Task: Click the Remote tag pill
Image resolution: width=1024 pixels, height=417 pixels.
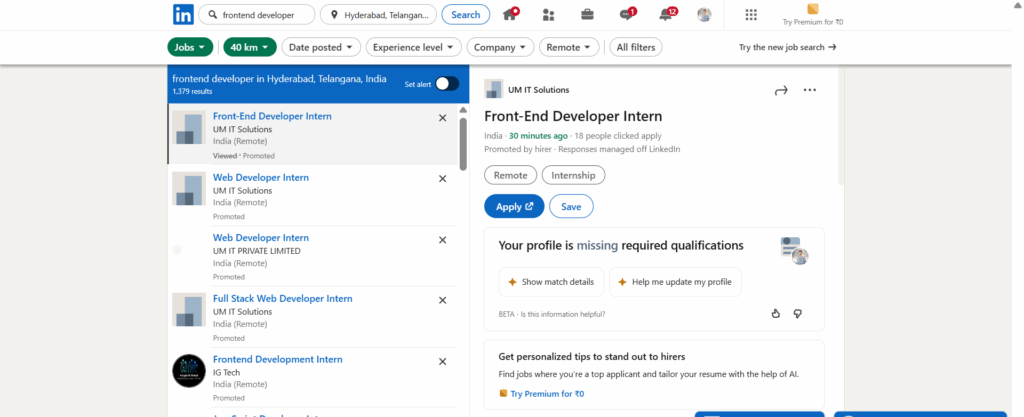Action: 510,175
